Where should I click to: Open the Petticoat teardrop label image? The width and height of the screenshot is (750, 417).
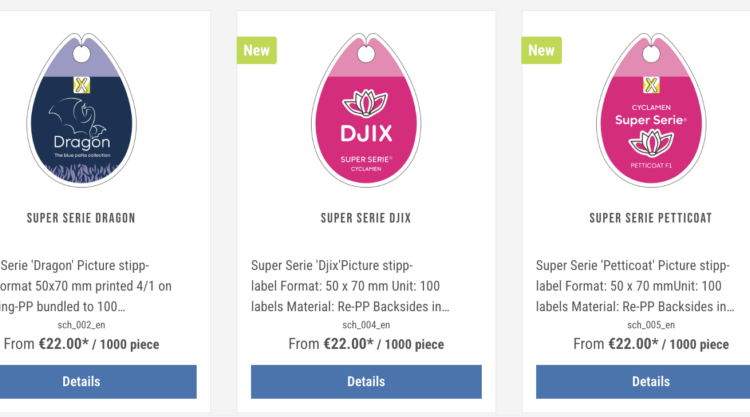(x=651, y=110)
